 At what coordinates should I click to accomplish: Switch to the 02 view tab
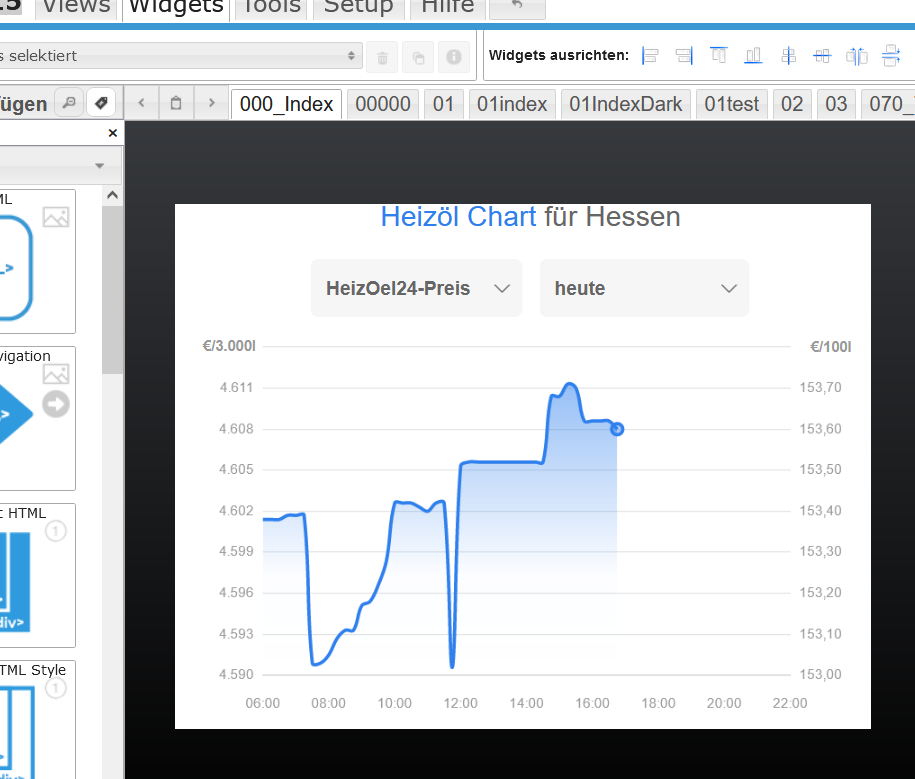pos(792,104)
